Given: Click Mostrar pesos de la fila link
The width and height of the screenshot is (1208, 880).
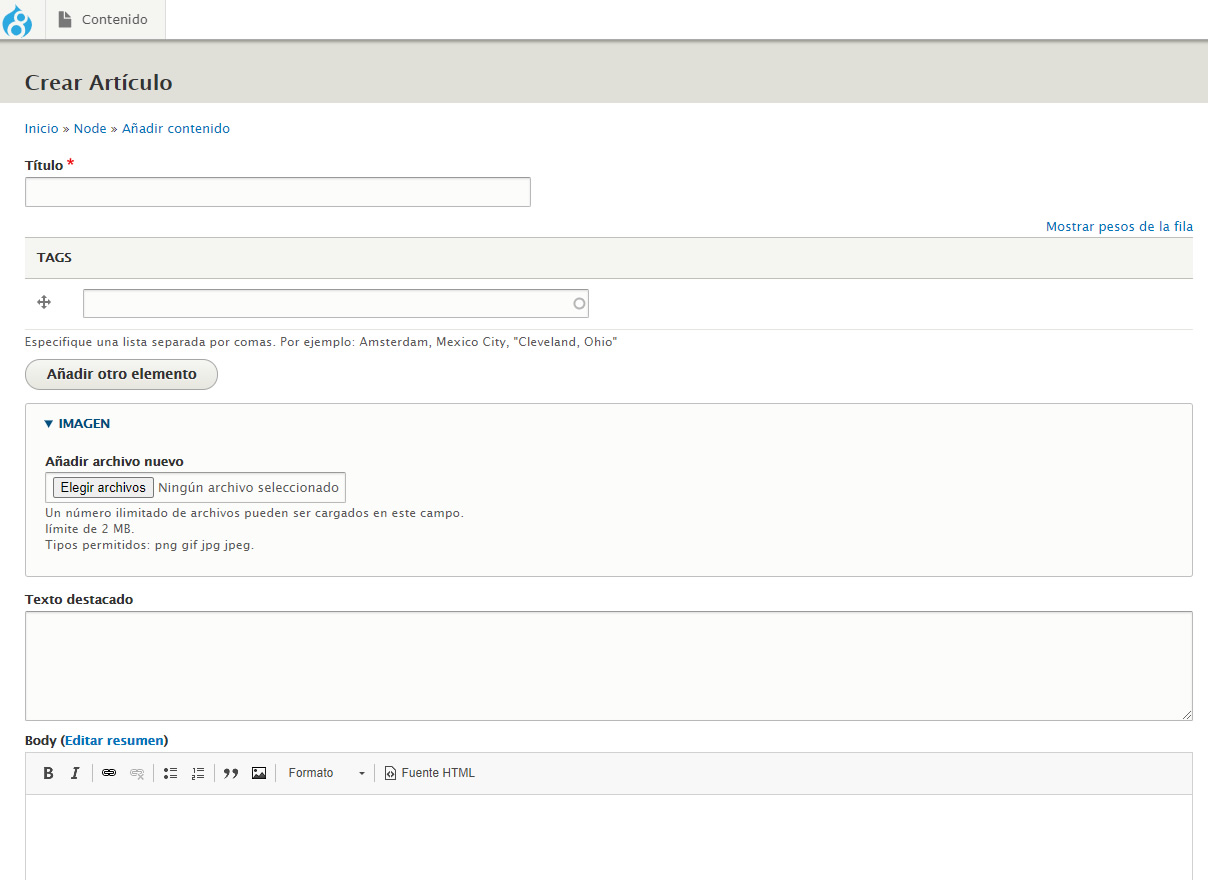Looking at the screenshot, I should (x=1119, y=227).
